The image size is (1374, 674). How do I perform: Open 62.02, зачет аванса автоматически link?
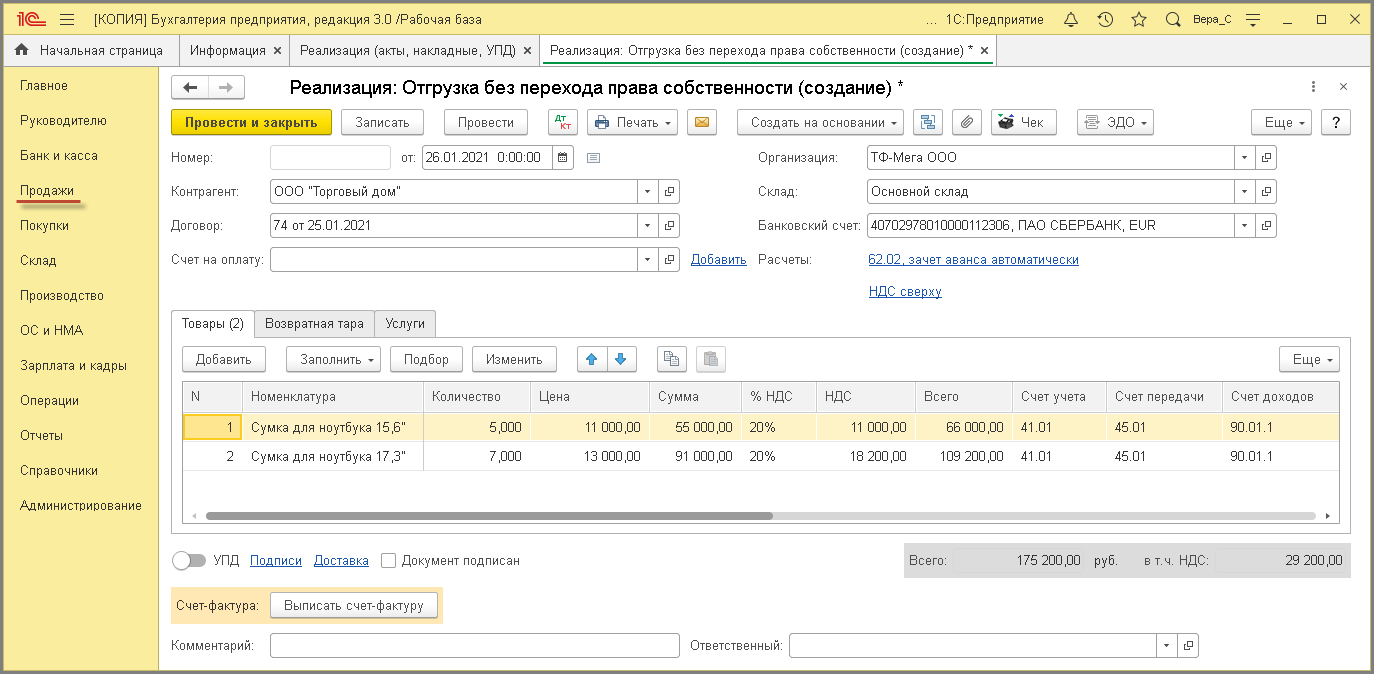[974, 259]
